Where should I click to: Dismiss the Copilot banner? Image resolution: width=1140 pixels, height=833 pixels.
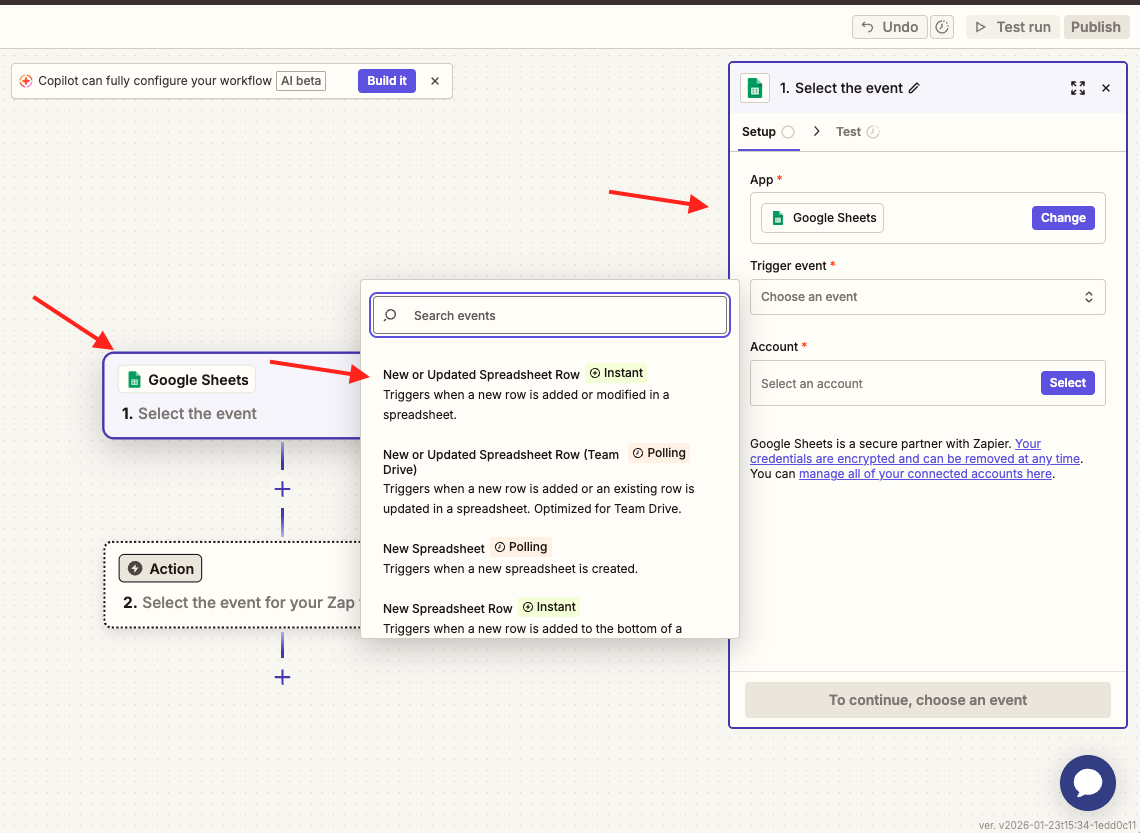pos(435,81)
